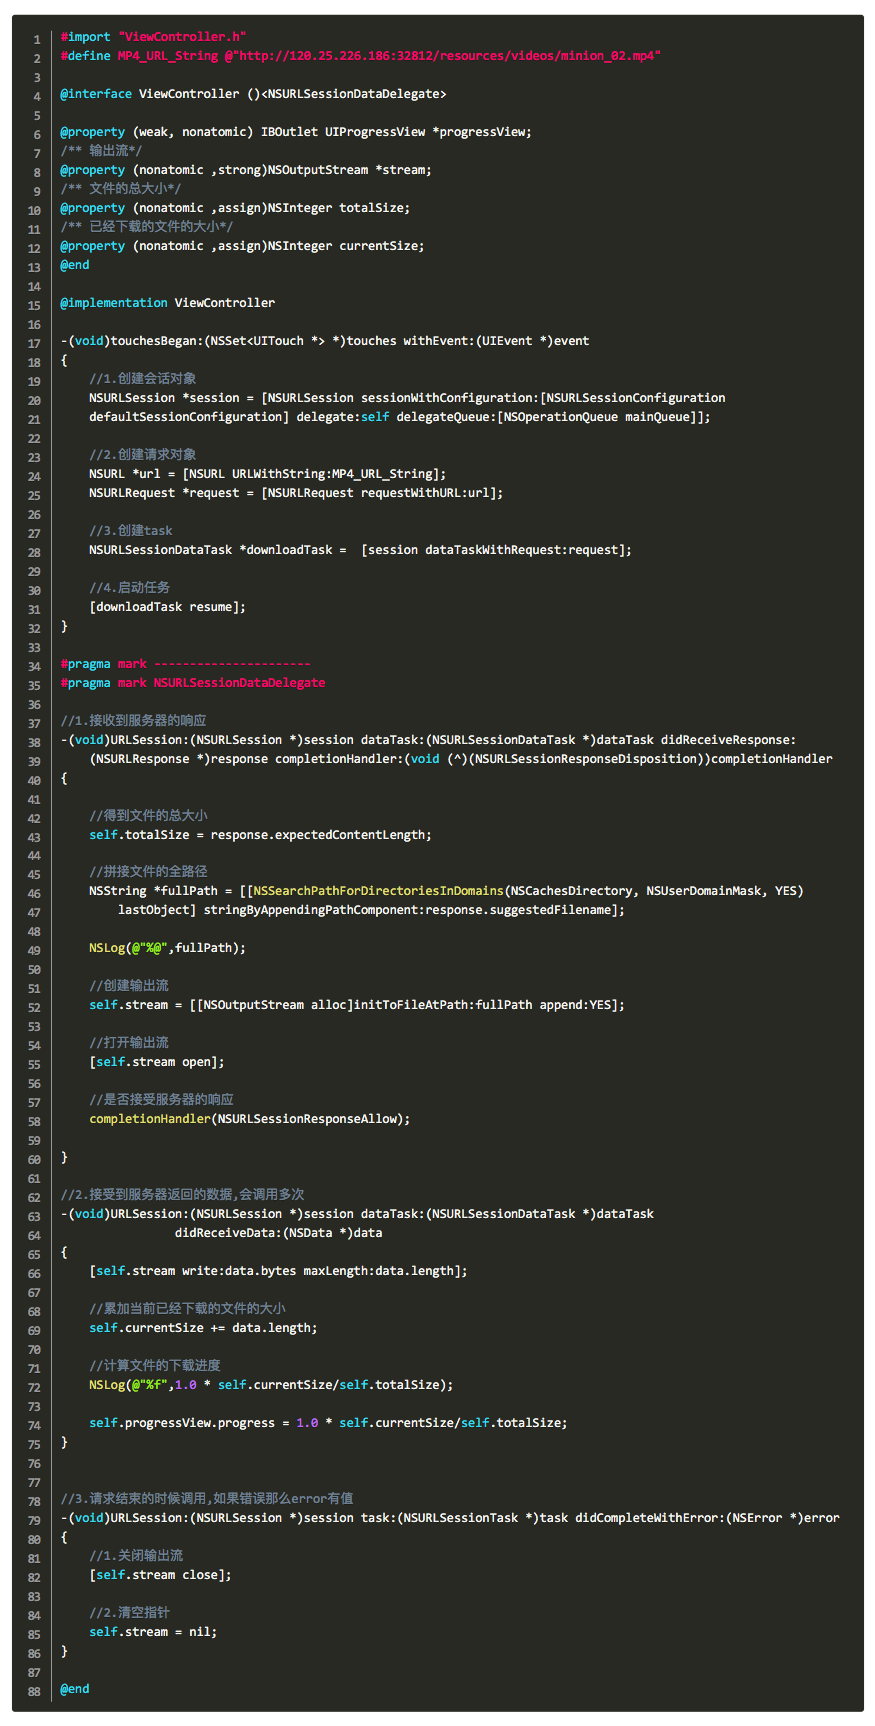
Task: Click write:data.bytes maxLength:data.length call
Action: 318,1271
